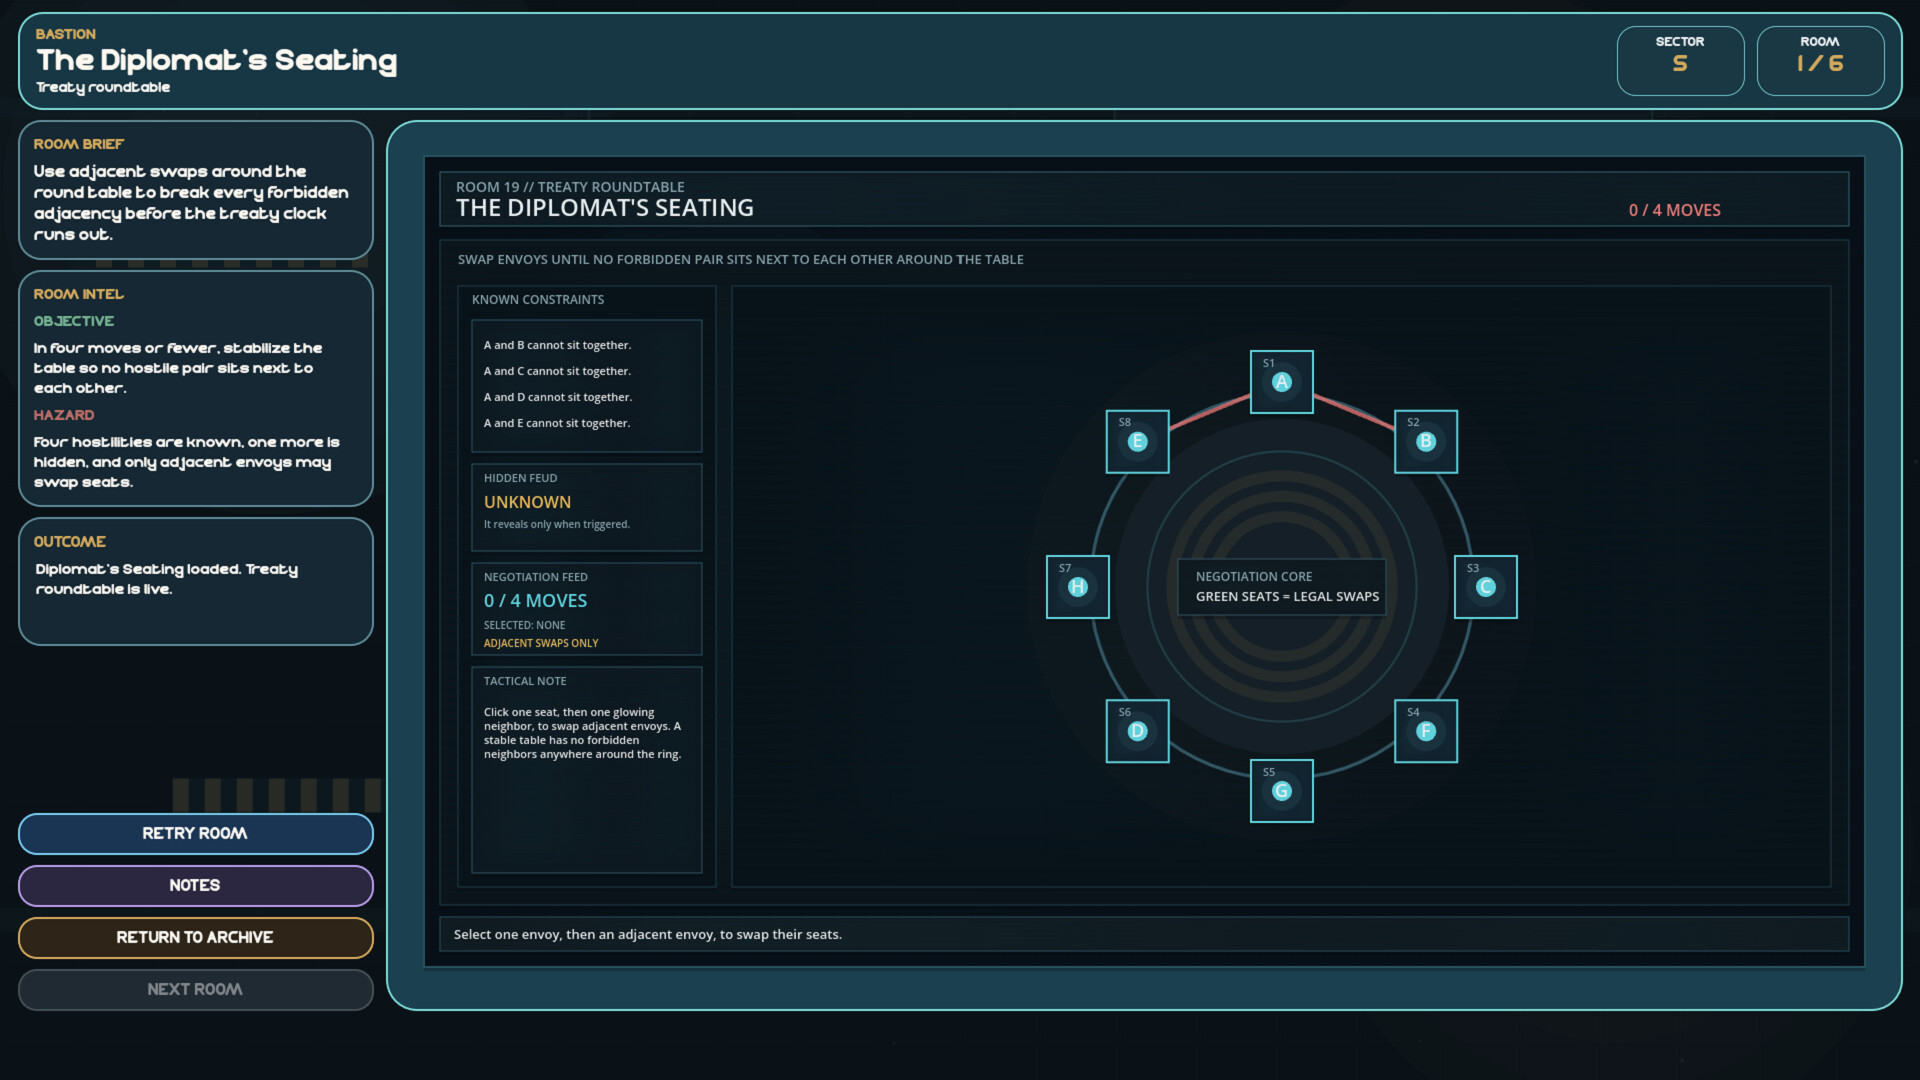The height and width of the screenshot is (1080, 1920).
Task: Select envoy B at seat S2
Action: (1425, 442)
